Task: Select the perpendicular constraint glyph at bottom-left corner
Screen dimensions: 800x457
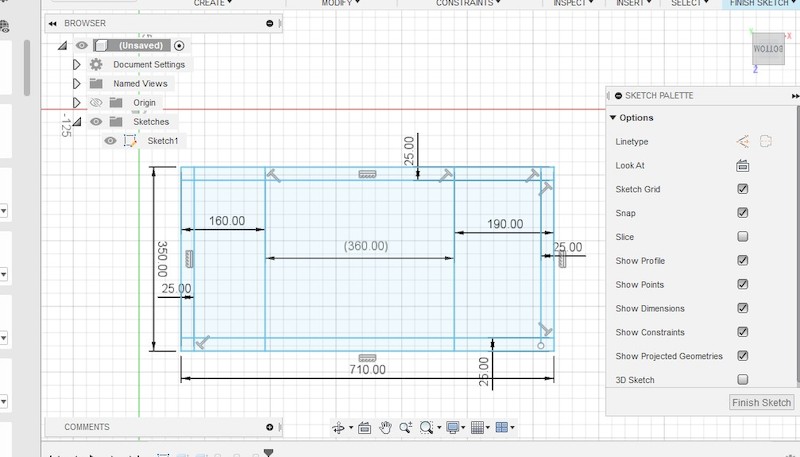Action: [203, 342]
